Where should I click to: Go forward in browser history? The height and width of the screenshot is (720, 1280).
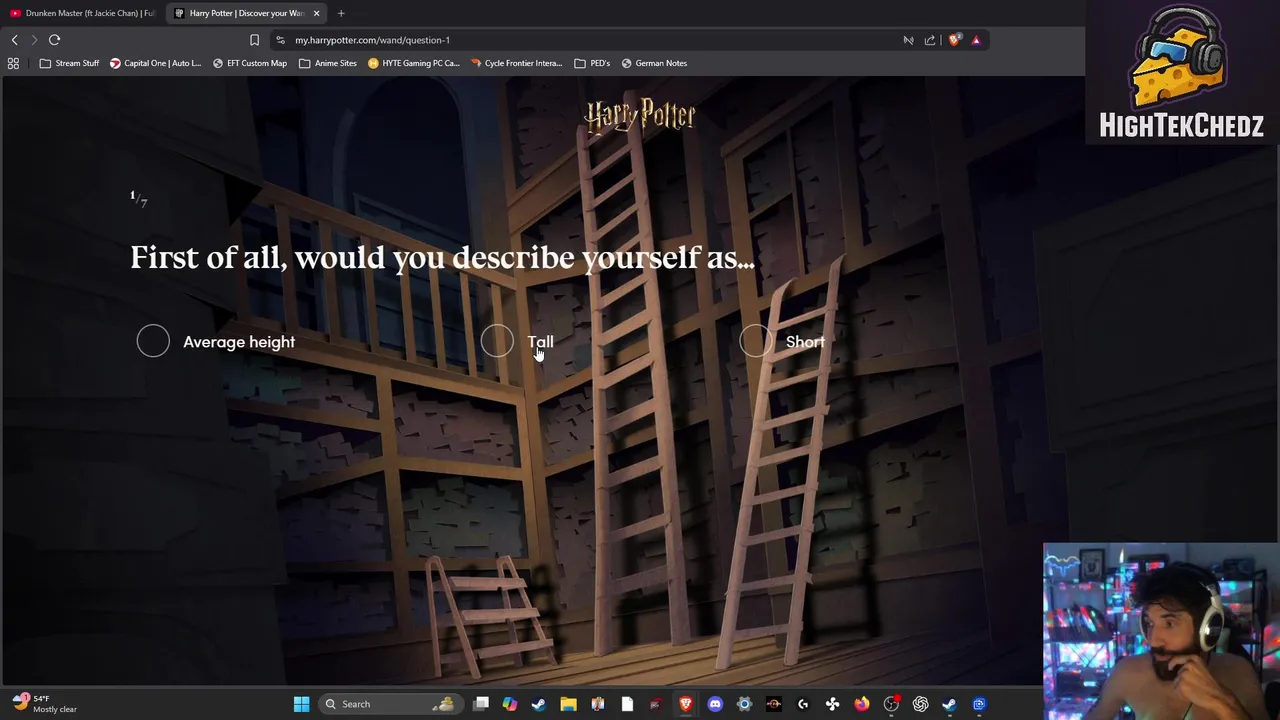(34, 40)
